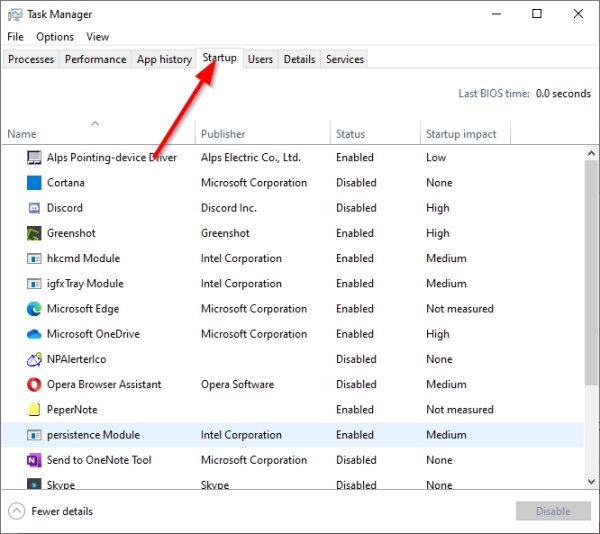The height and width of the screenshot is (534, 600).
Task: Click the scrollbar down arrow
Action: [x=591, y=482]
